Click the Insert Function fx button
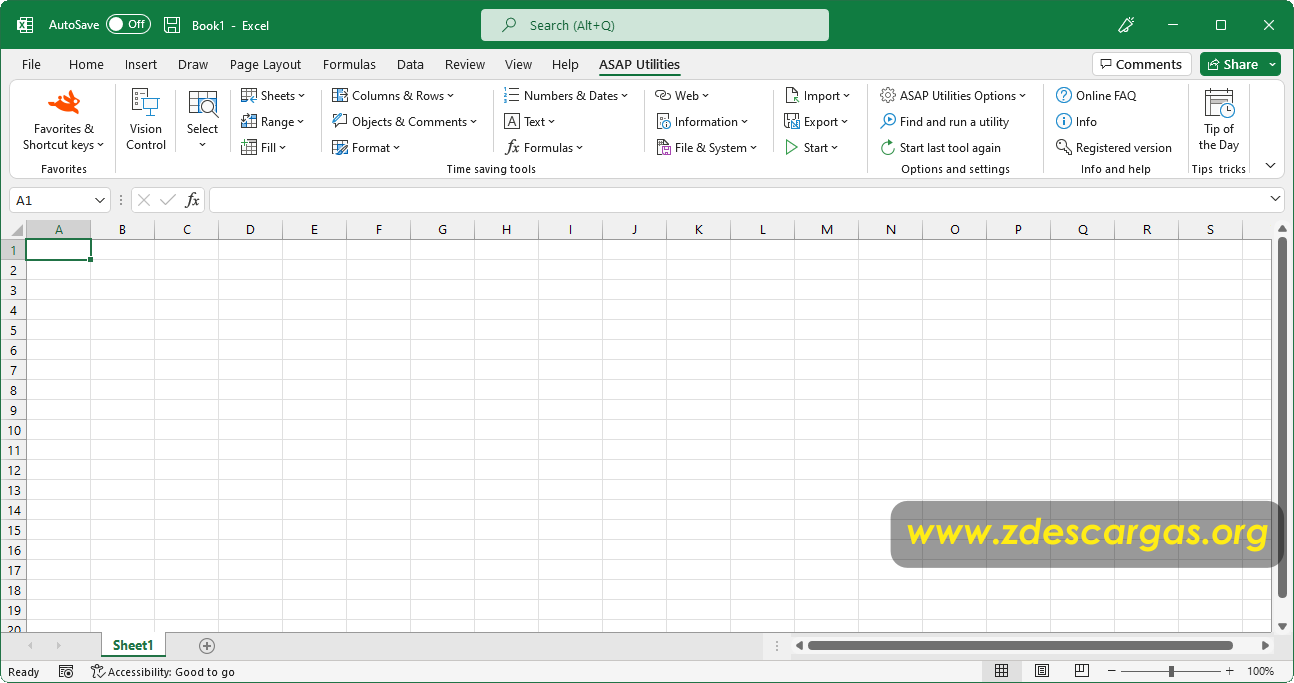The image size is (1294, 683). [x=192, y=200]
